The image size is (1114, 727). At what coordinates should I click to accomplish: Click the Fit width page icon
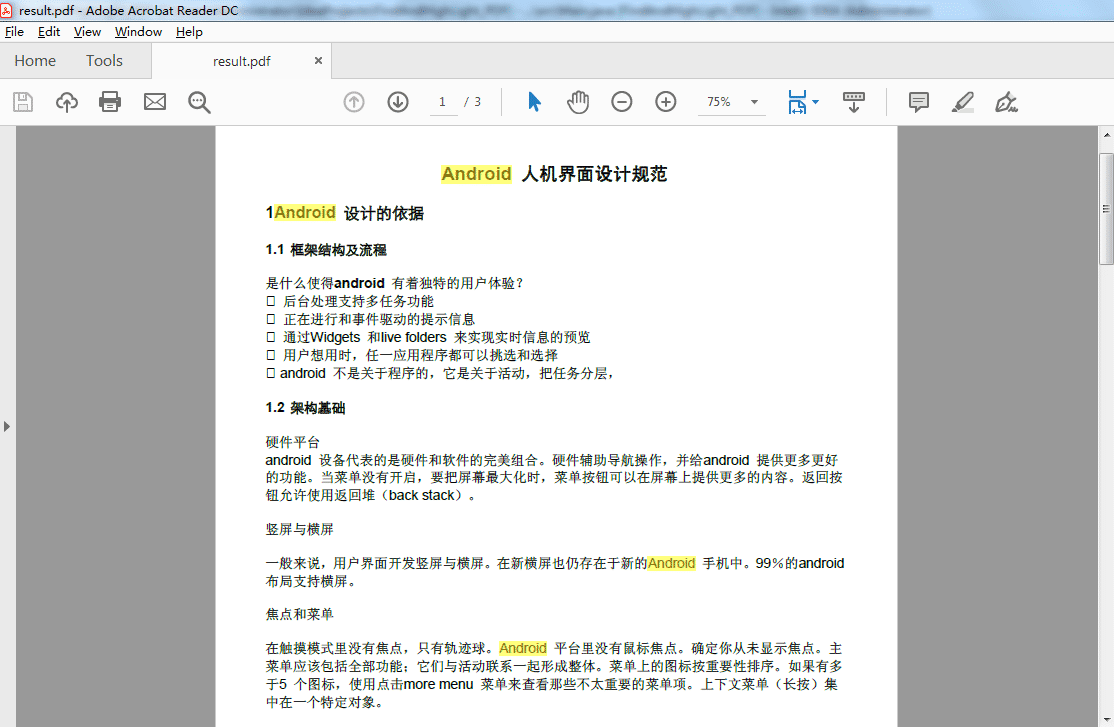tap(797, 102)
